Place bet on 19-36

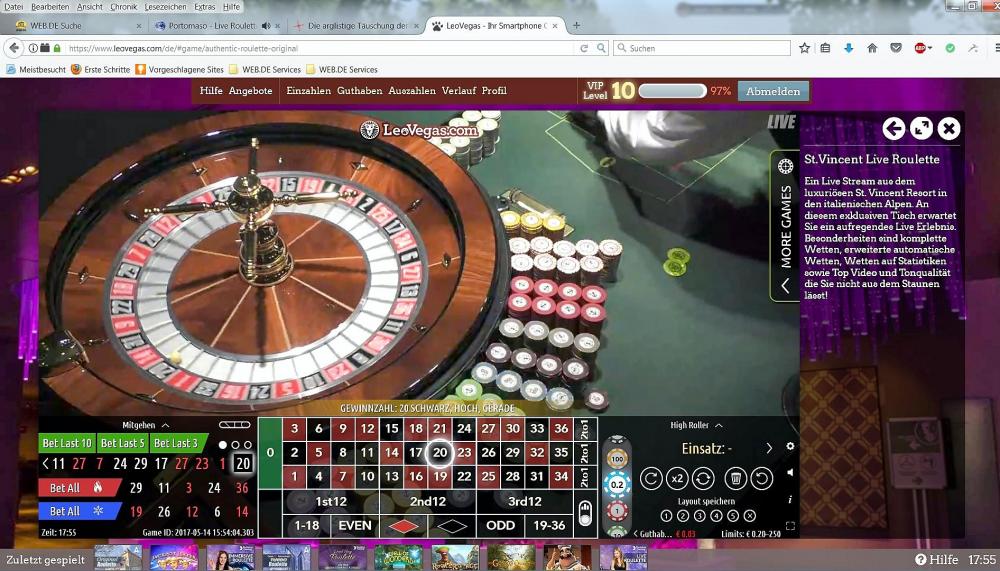549,526
